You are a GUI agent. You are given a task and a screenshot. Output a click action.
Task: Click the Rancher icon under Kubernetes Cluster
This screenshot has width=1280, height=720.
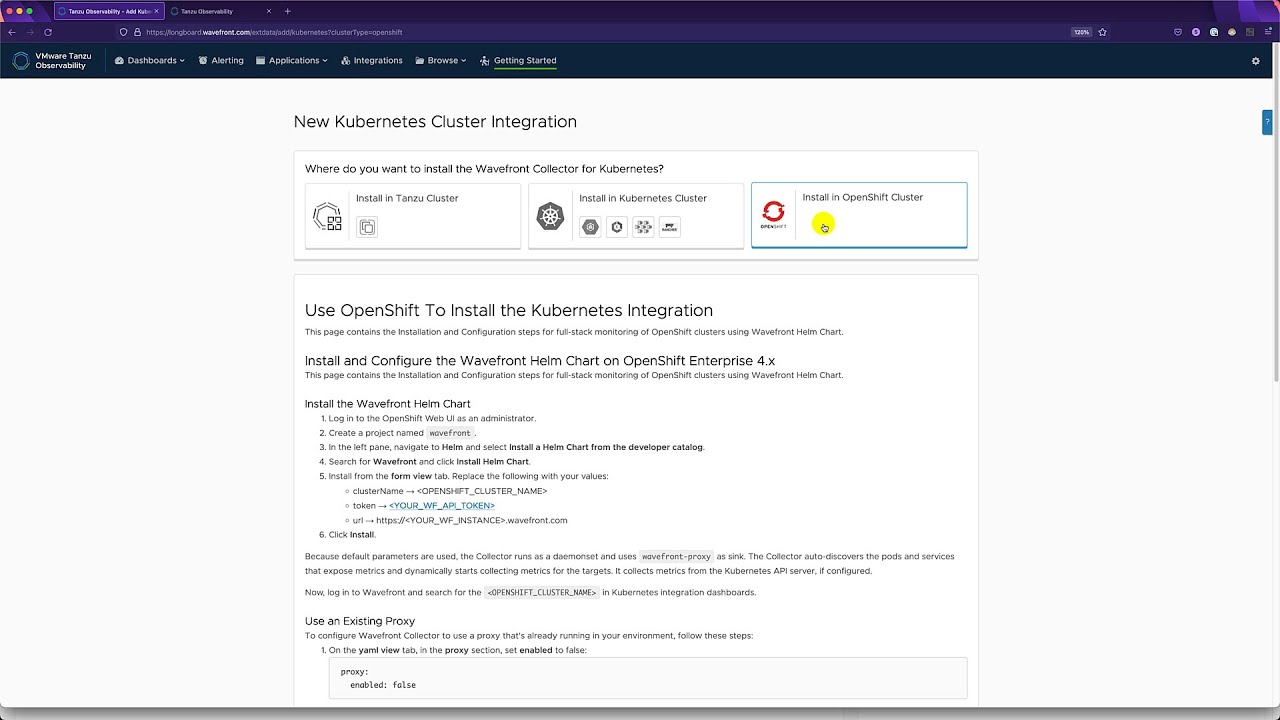tap(670, 227)
